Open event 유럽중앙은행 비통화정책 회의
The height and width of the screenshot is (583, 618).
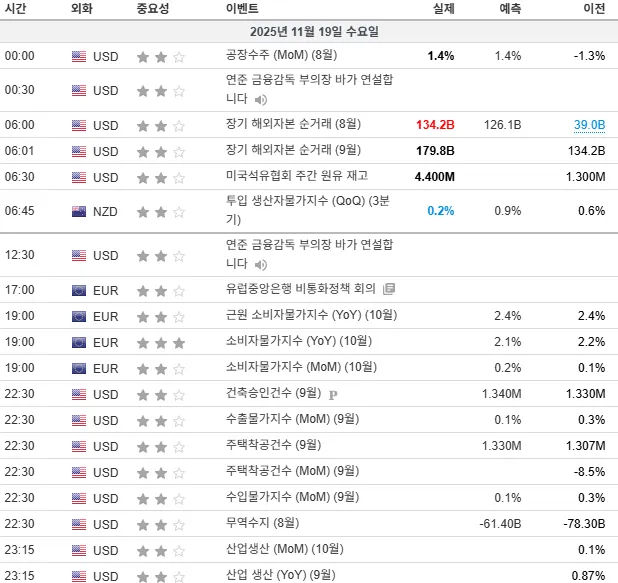(x=301, y=289)
